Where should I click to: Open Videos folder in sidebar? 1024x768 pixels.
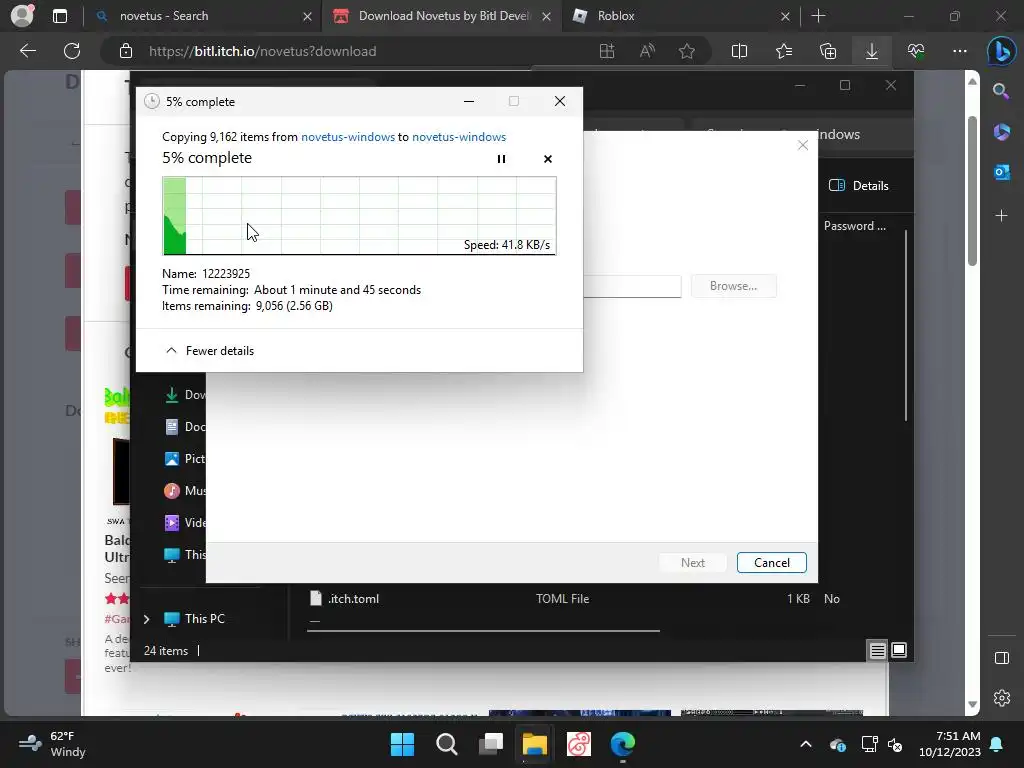pyautogui.click(x=184, y=522)
